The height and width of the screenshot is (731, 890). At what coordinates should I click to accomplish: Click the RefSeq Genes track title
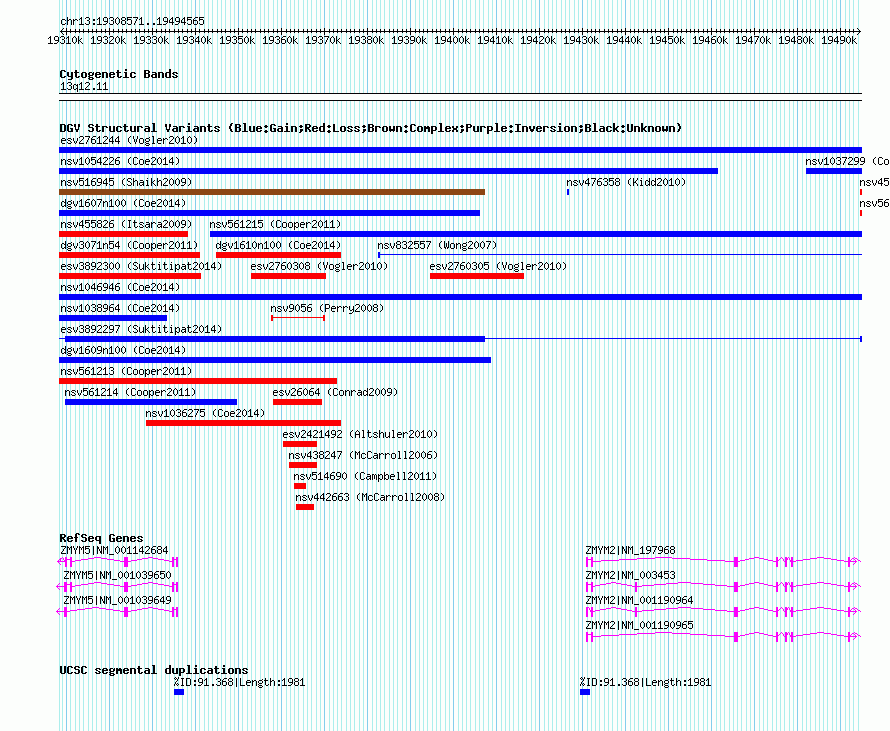[x=101, y=538]
